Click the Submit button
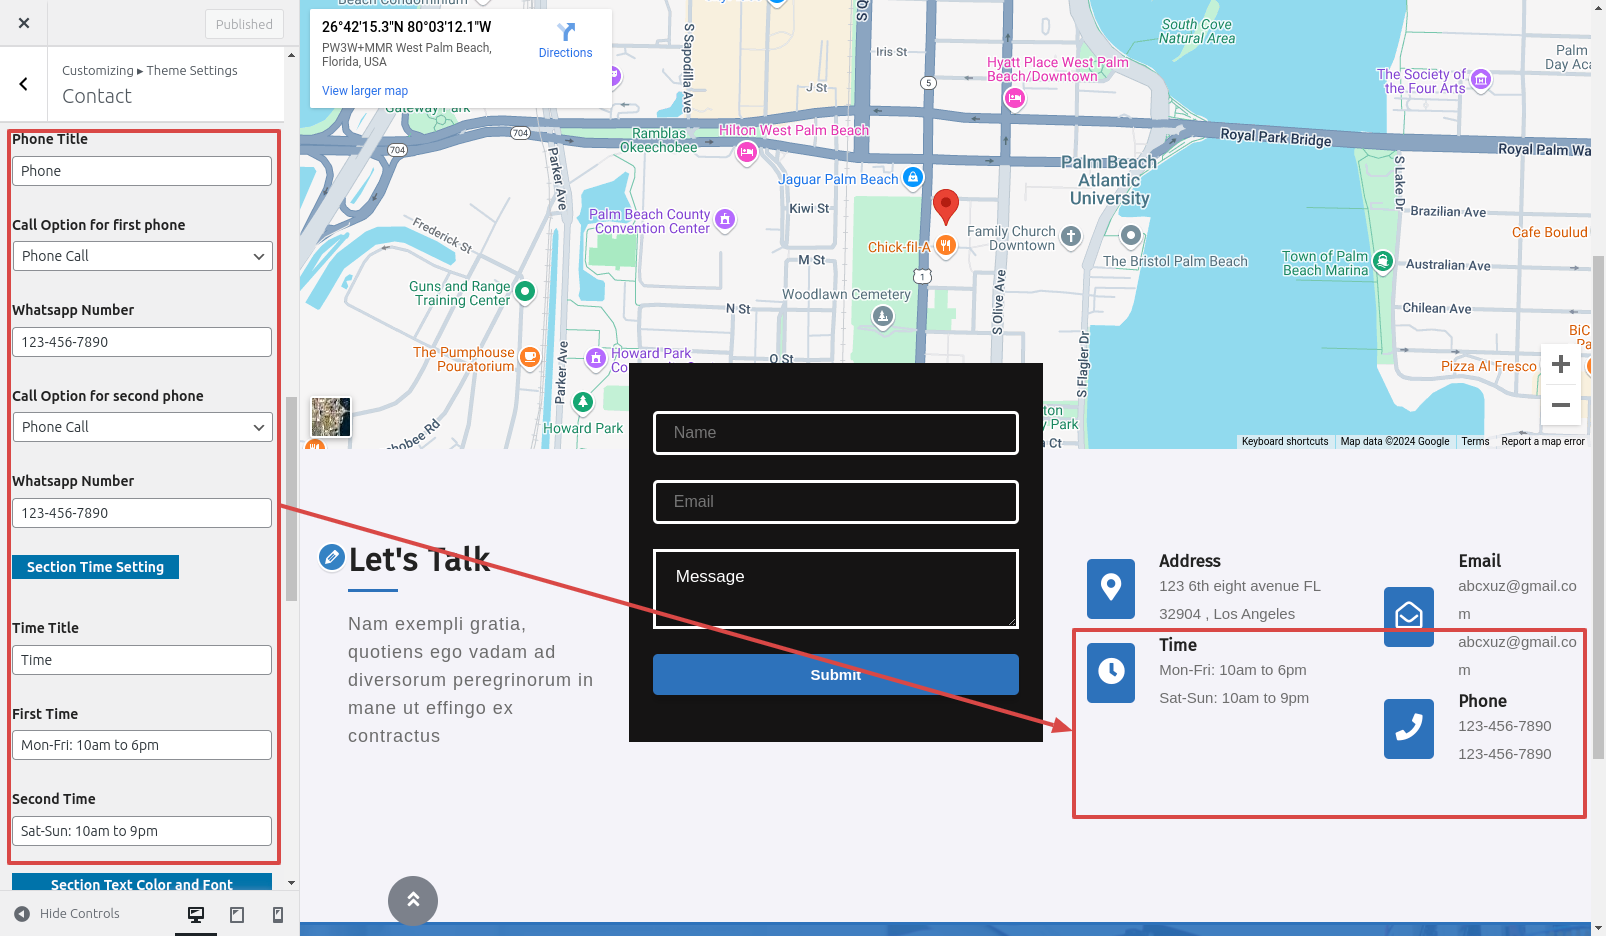Image resolution: width=1606 pixels, height=936 pixels. pyautogui.click(x=836, y=675)
